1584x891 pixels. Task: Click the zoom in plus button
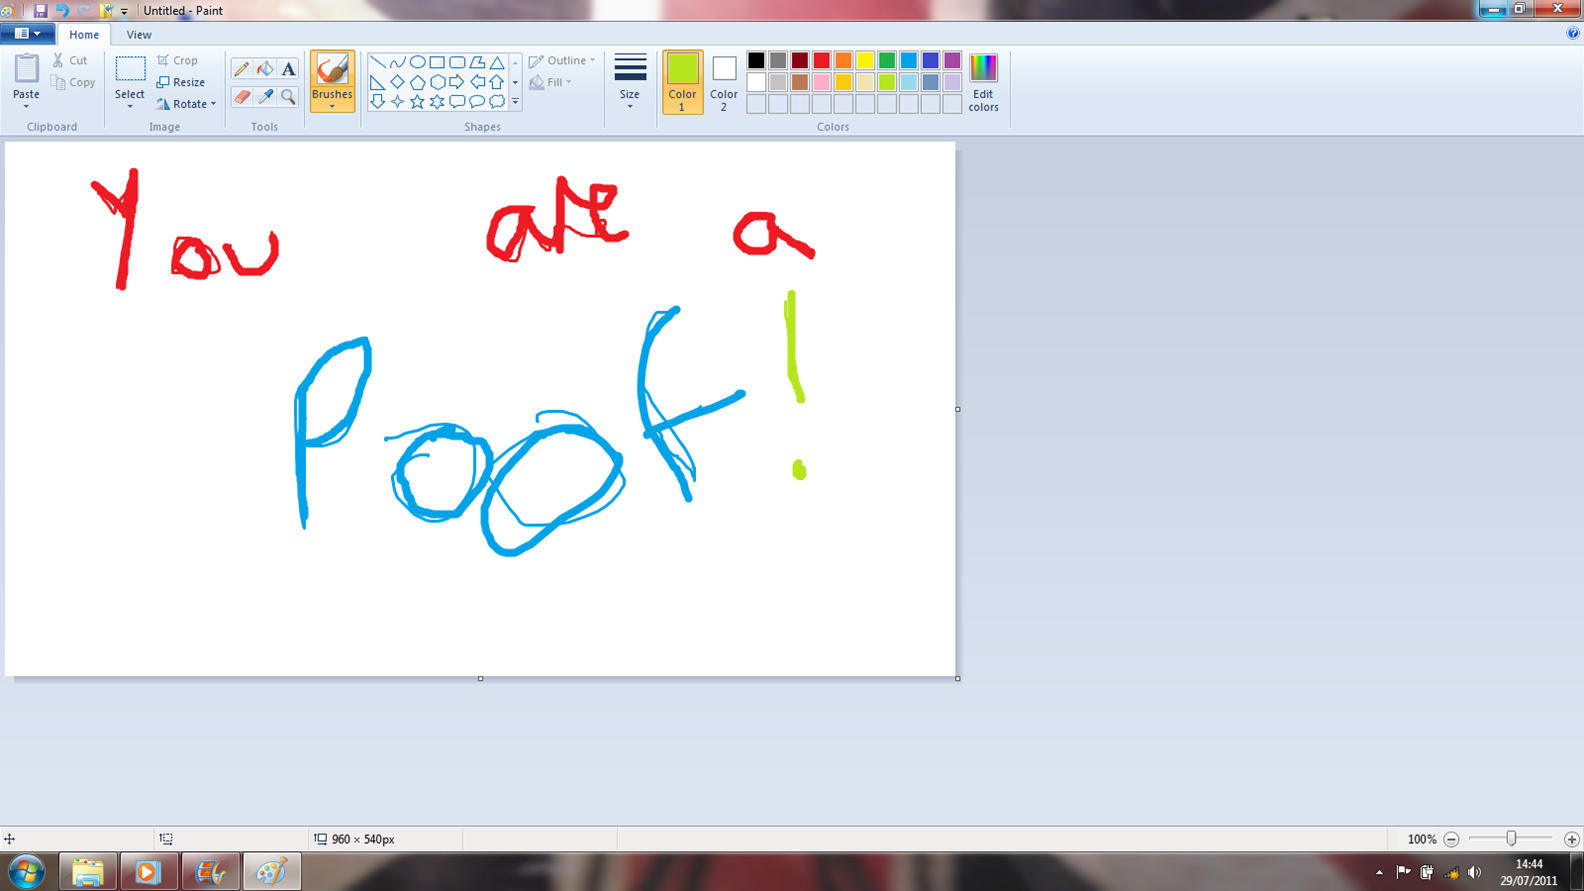1571,839
